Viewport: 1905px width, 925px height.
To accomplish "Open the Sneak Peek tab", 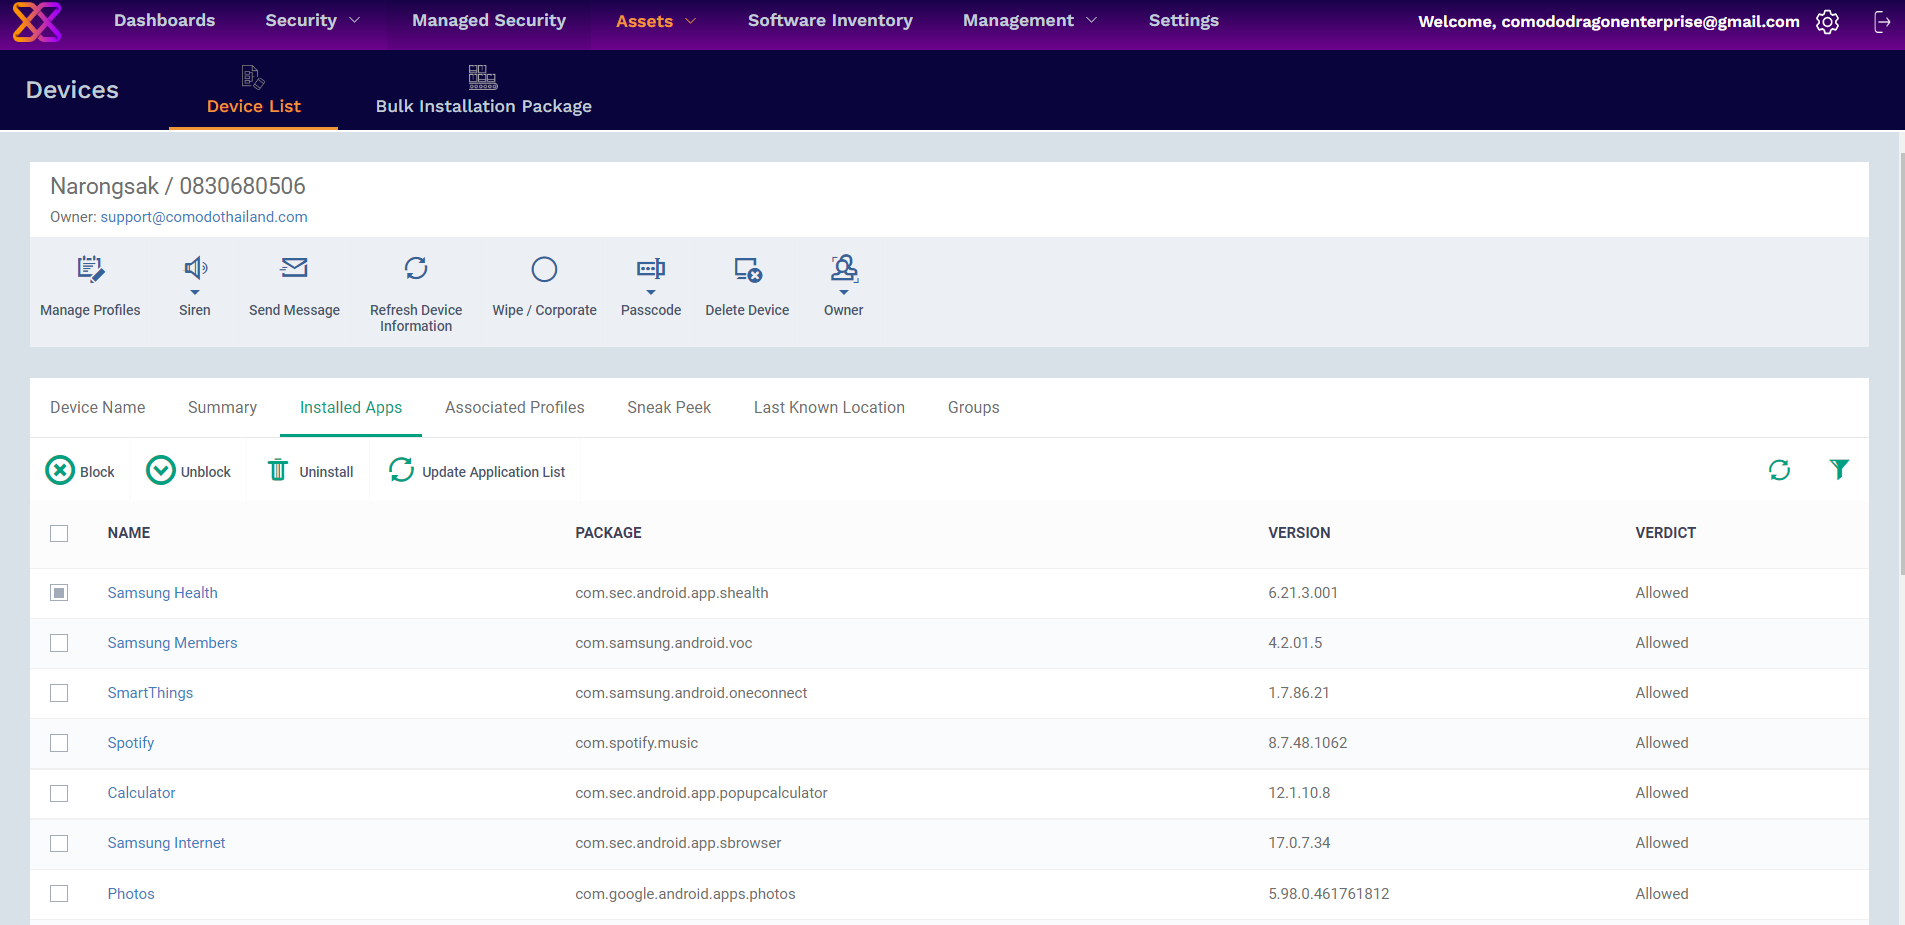I will 669,407.
